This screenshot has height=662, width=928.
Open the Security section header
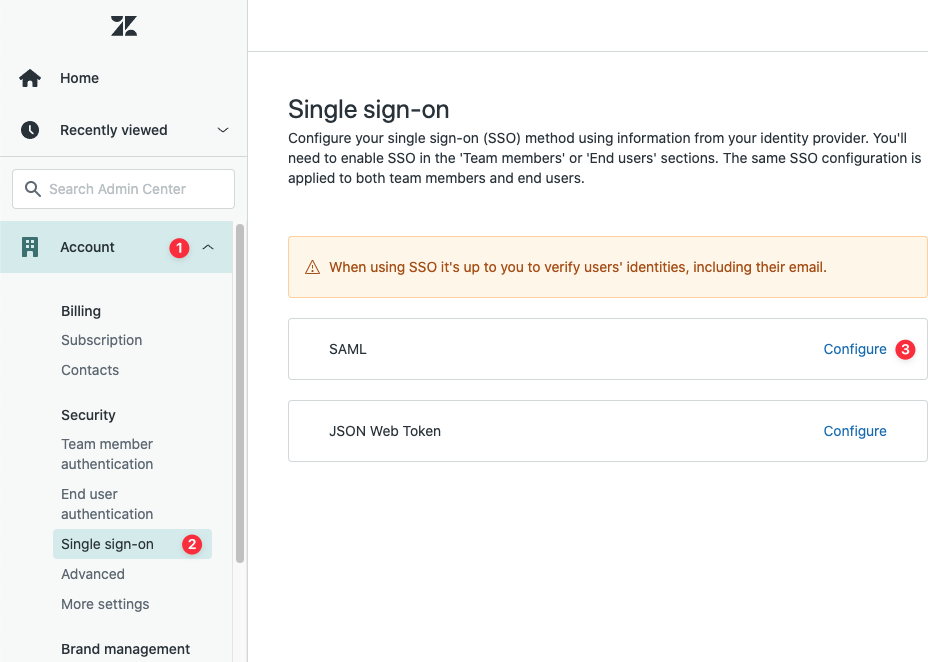[x=88, y=414]
